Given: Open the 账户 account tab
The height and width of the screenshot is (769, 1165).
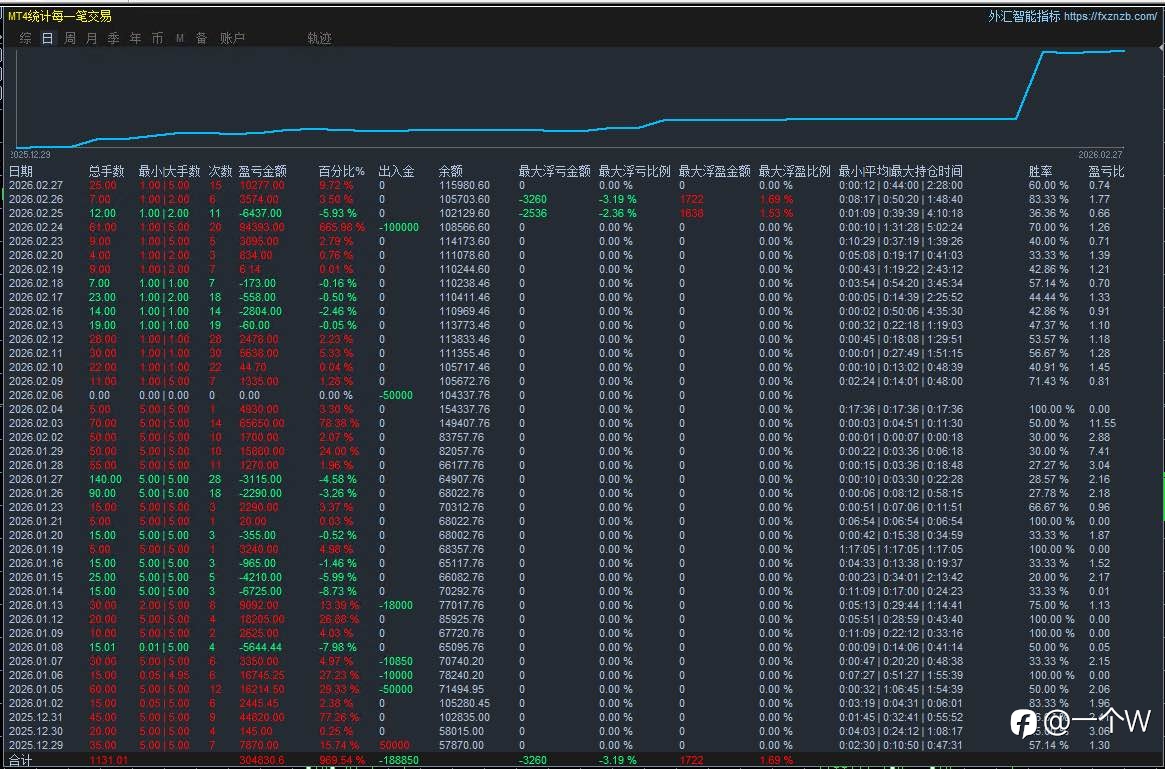Looking at the screenshot, I should [232, 38].
